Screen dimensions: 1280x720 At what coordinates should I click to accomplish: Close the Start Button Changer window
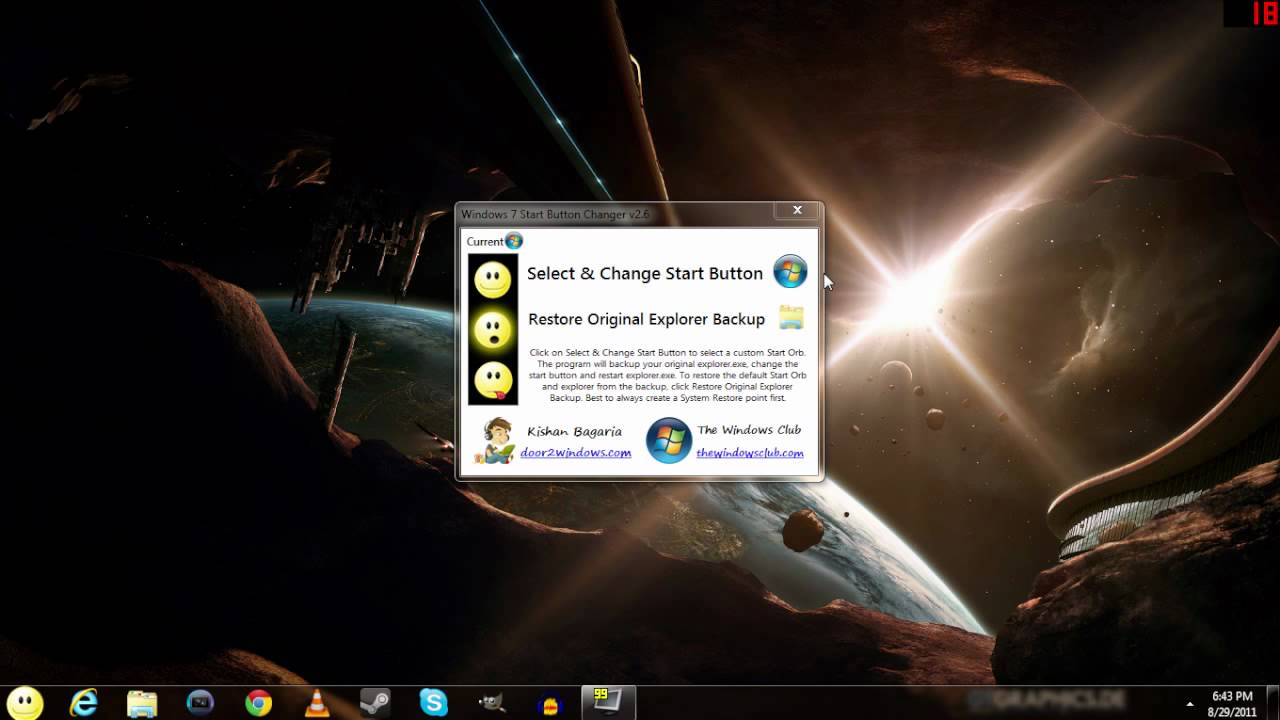coord(797,211)
